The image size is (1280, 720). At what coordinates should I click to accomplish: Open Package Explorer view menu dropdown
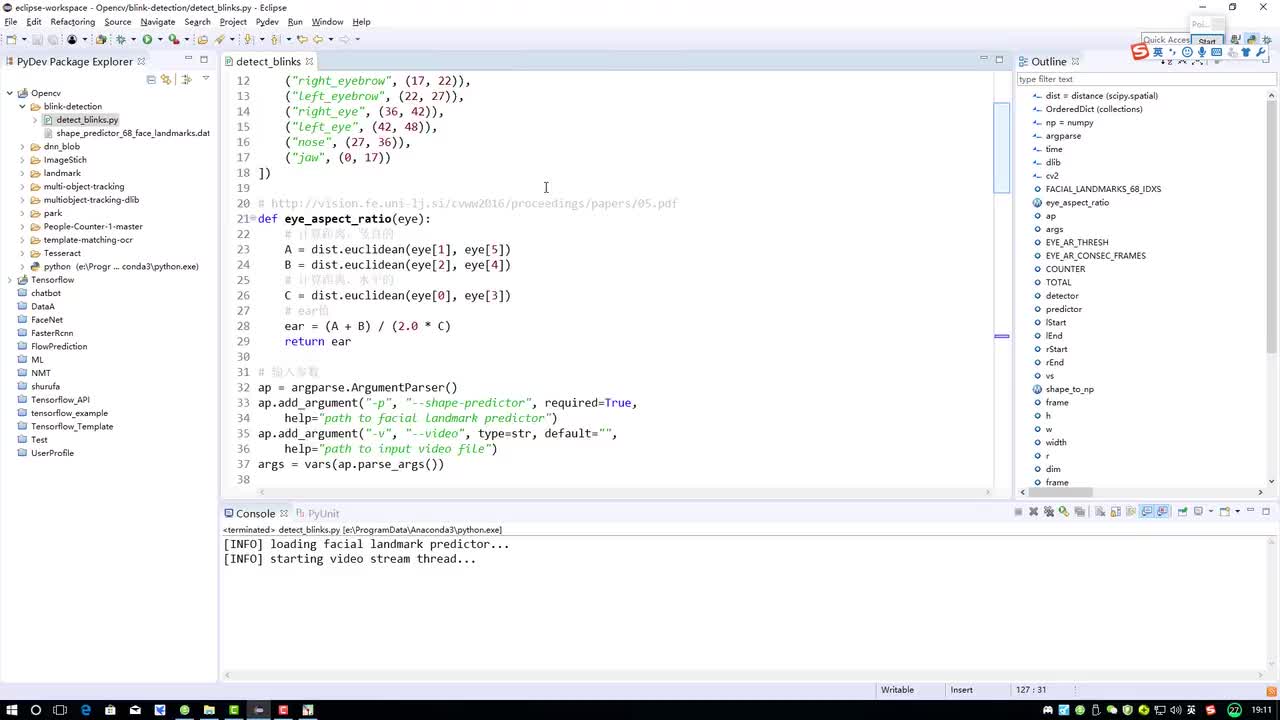click(205, 79)
